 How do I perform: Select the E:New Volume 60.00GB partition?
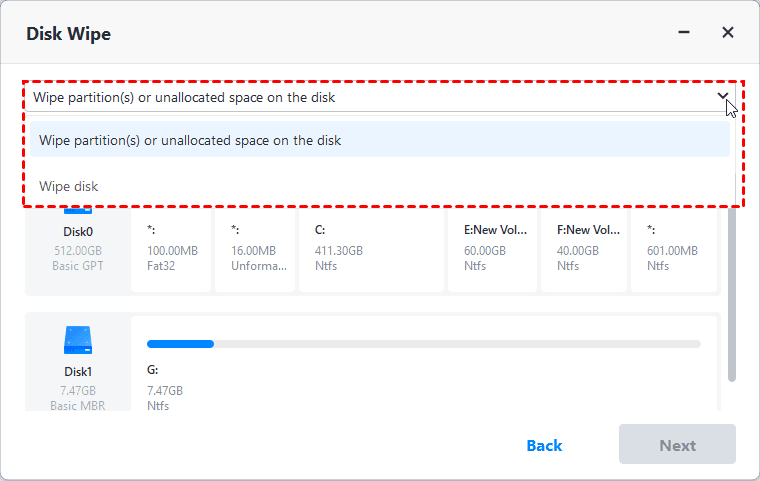pos(491,248)
